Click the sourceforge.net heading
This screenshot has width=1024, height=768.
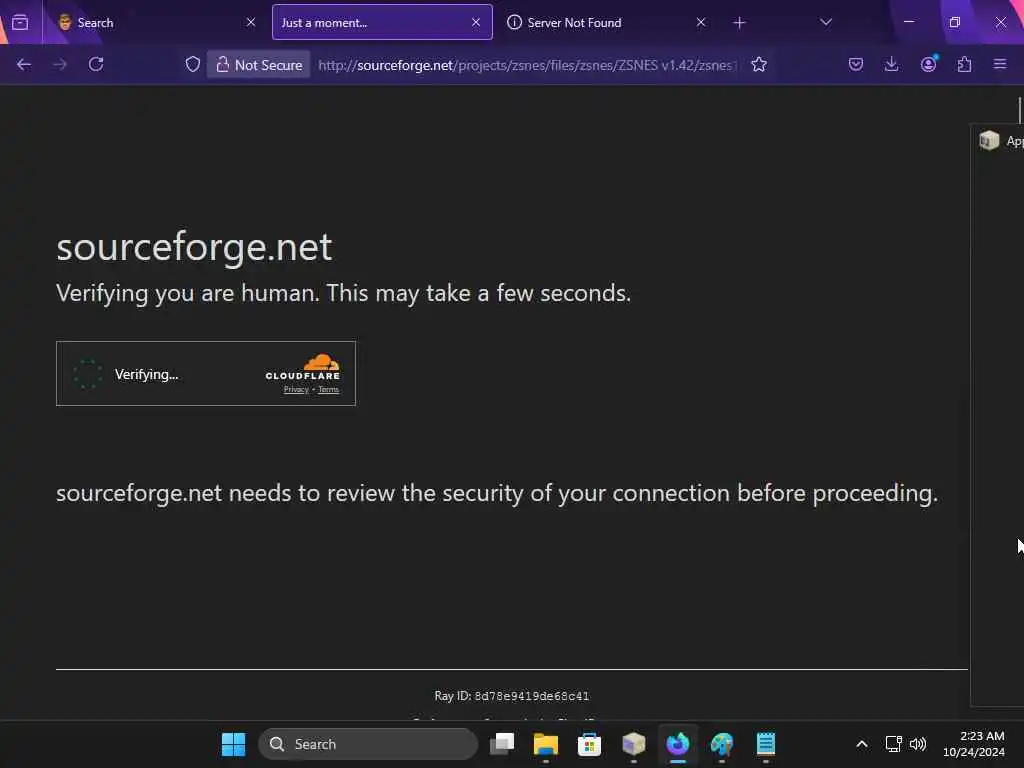194,248
